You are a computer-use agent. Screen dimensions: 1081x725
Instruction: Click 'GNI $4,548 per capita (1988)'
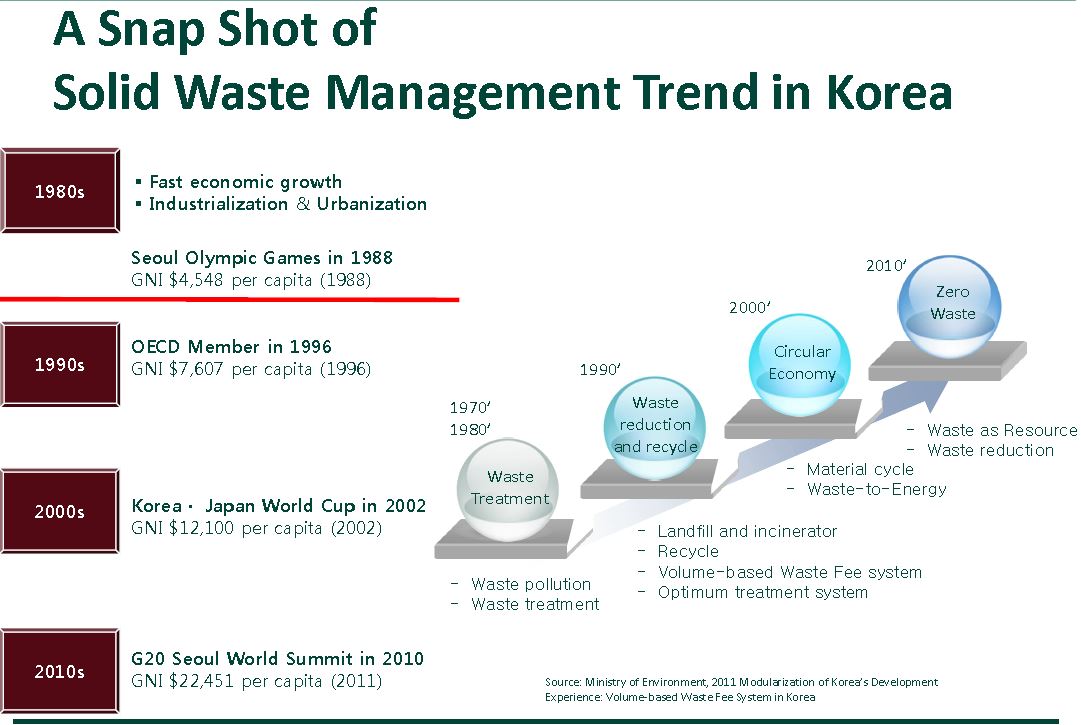[x=251, y=280]
